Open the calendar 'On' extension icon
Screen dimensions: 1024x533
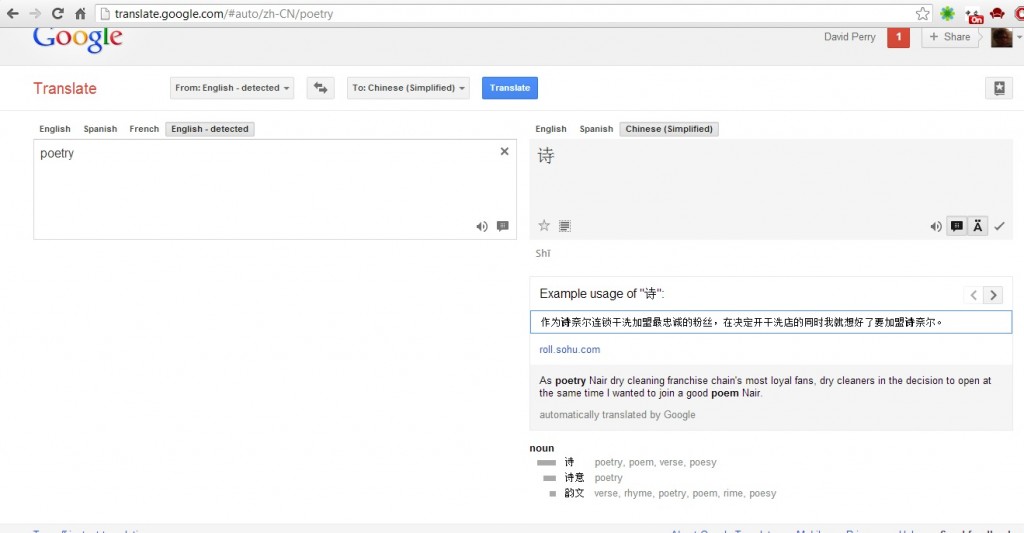974,14
